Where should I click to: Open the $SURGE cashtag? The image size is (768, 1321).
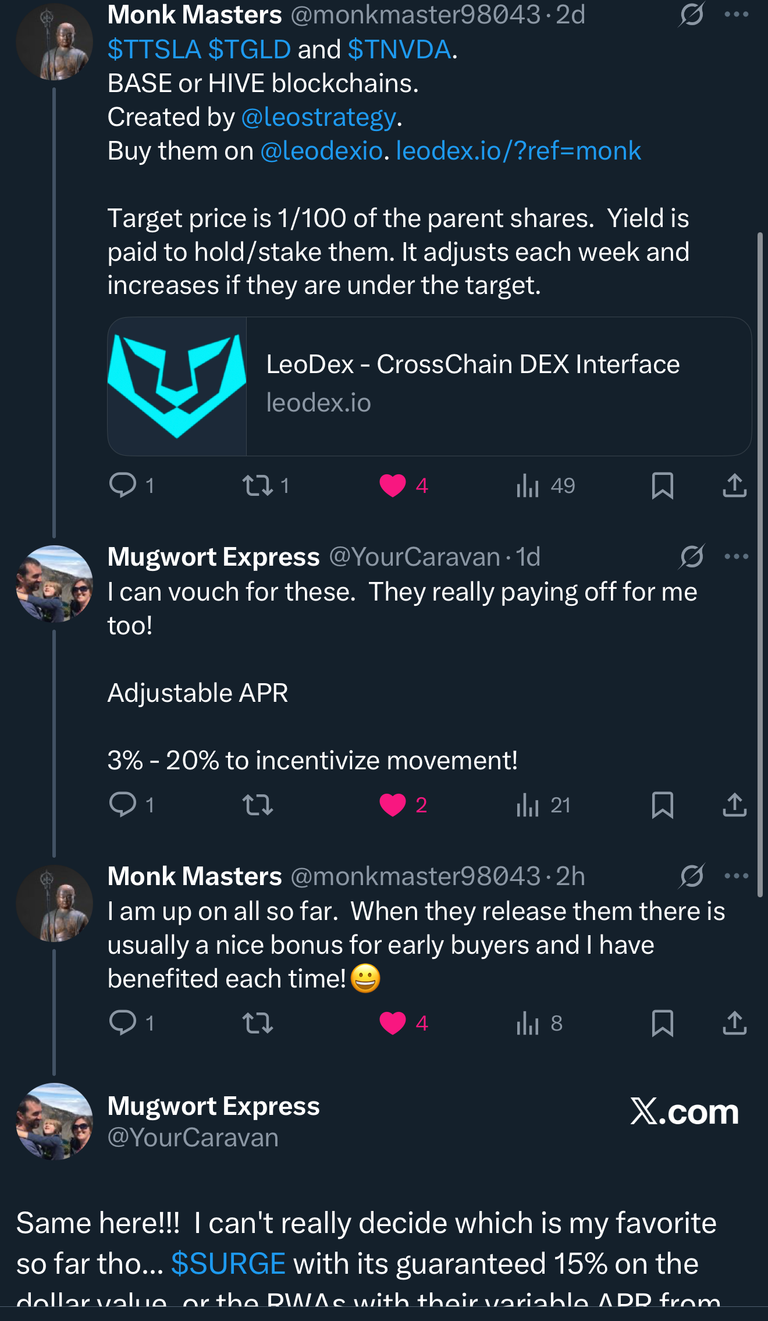pyautogui.click(x=228, y=1263)
